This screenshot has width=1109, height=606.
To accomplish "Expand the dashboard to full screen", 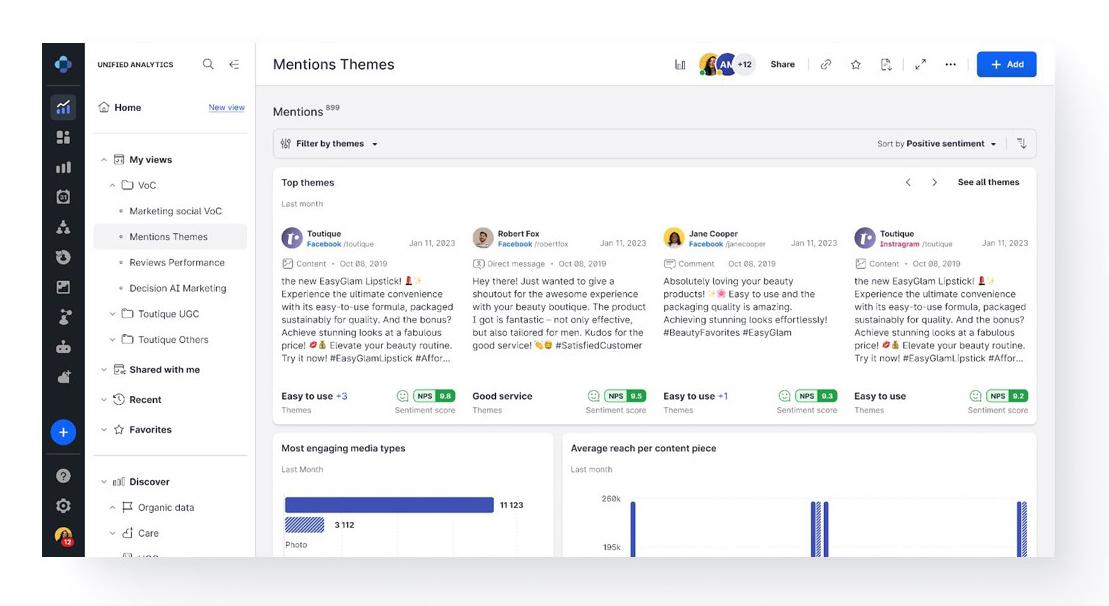I will click(x=920, y=64).
